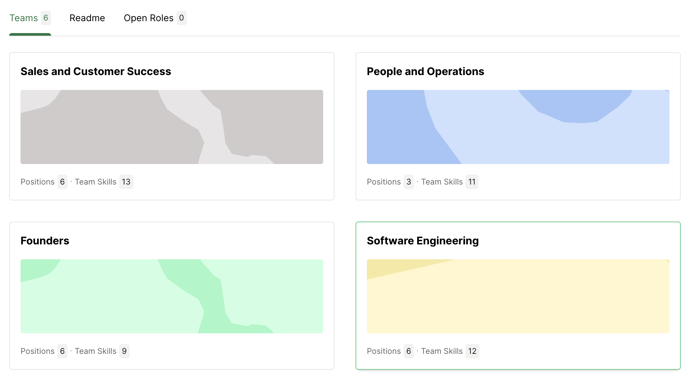Click Team Skills 13 badge on Sales card

tap(126, 182)
